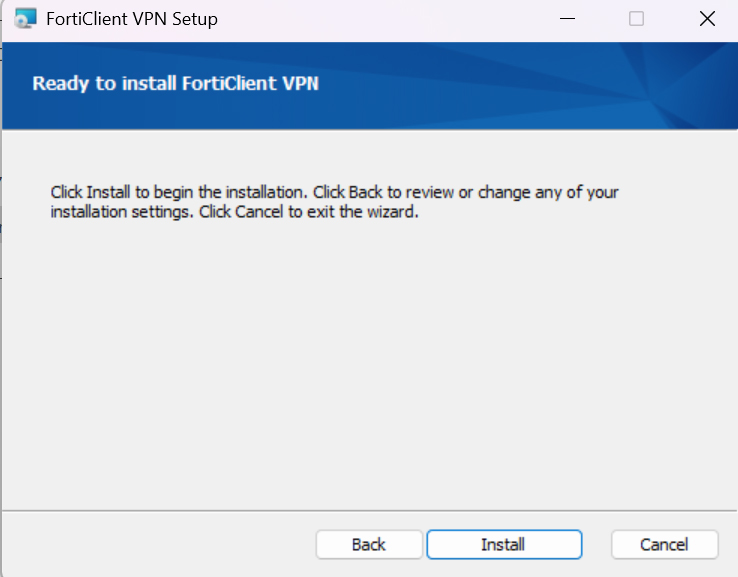Click the word "Install" in the instruction text
The height and width of the screenshot is (577, 738).
(x=107, y=191)
